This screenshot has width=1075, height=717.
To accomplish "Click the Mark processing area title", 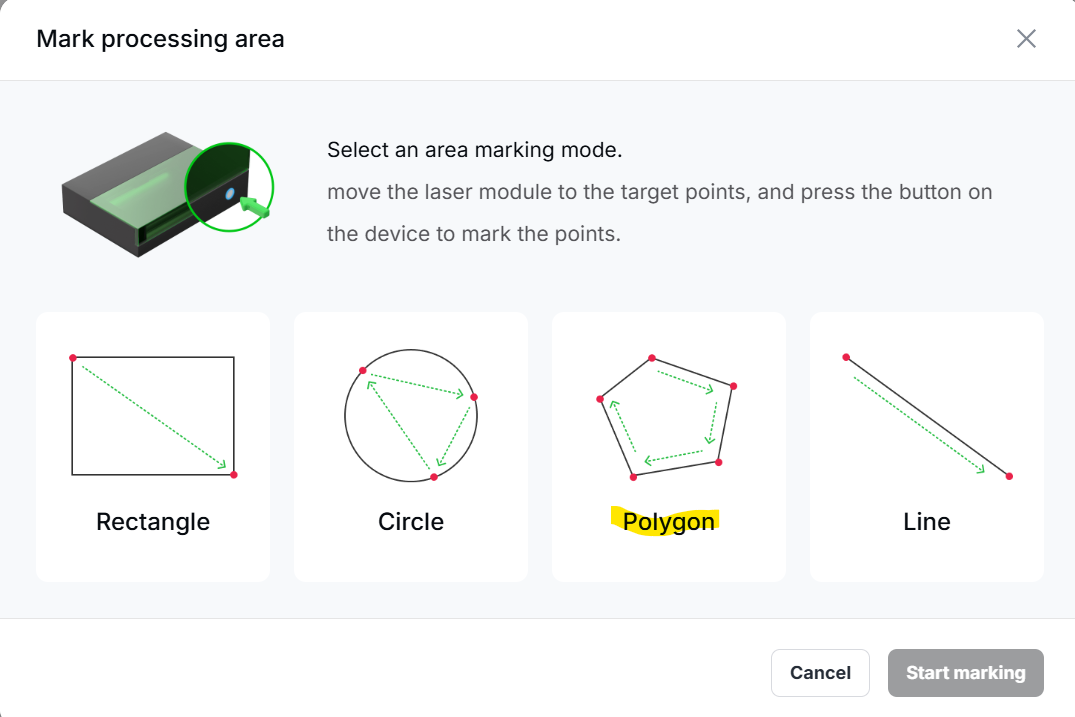I will (x=160, y=39).
